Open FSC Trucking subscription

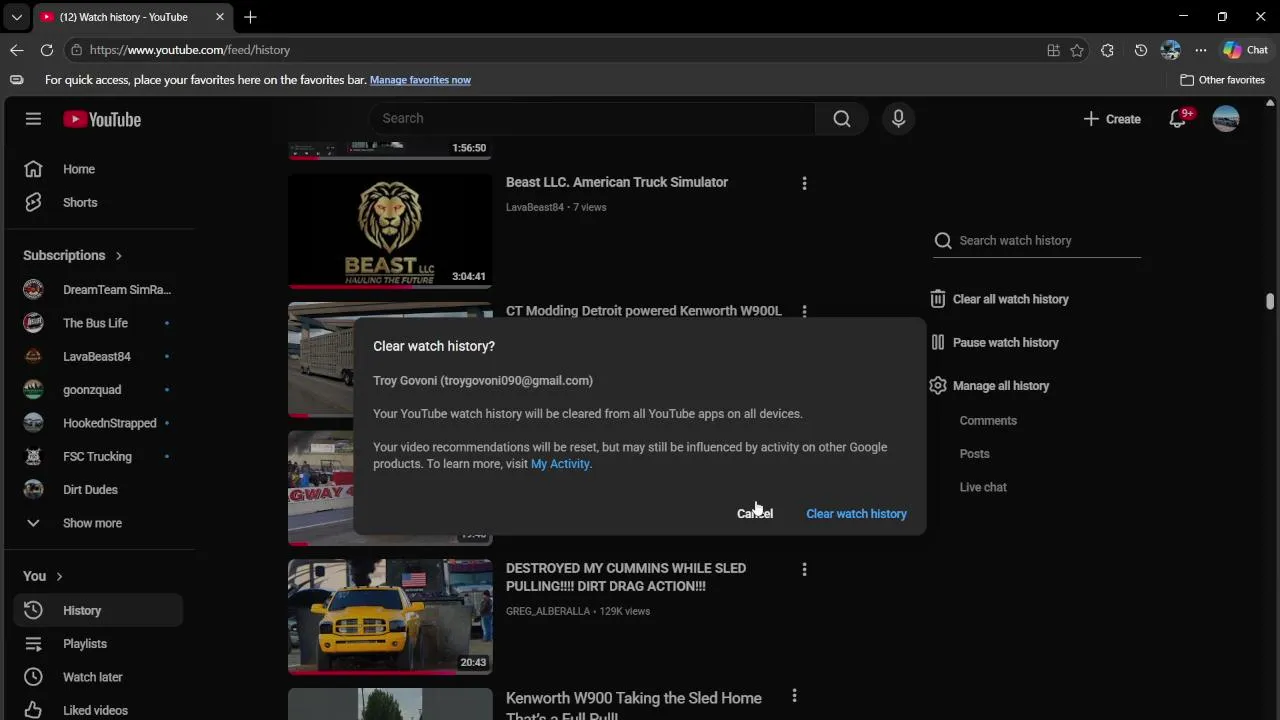[x=98, y=456]
